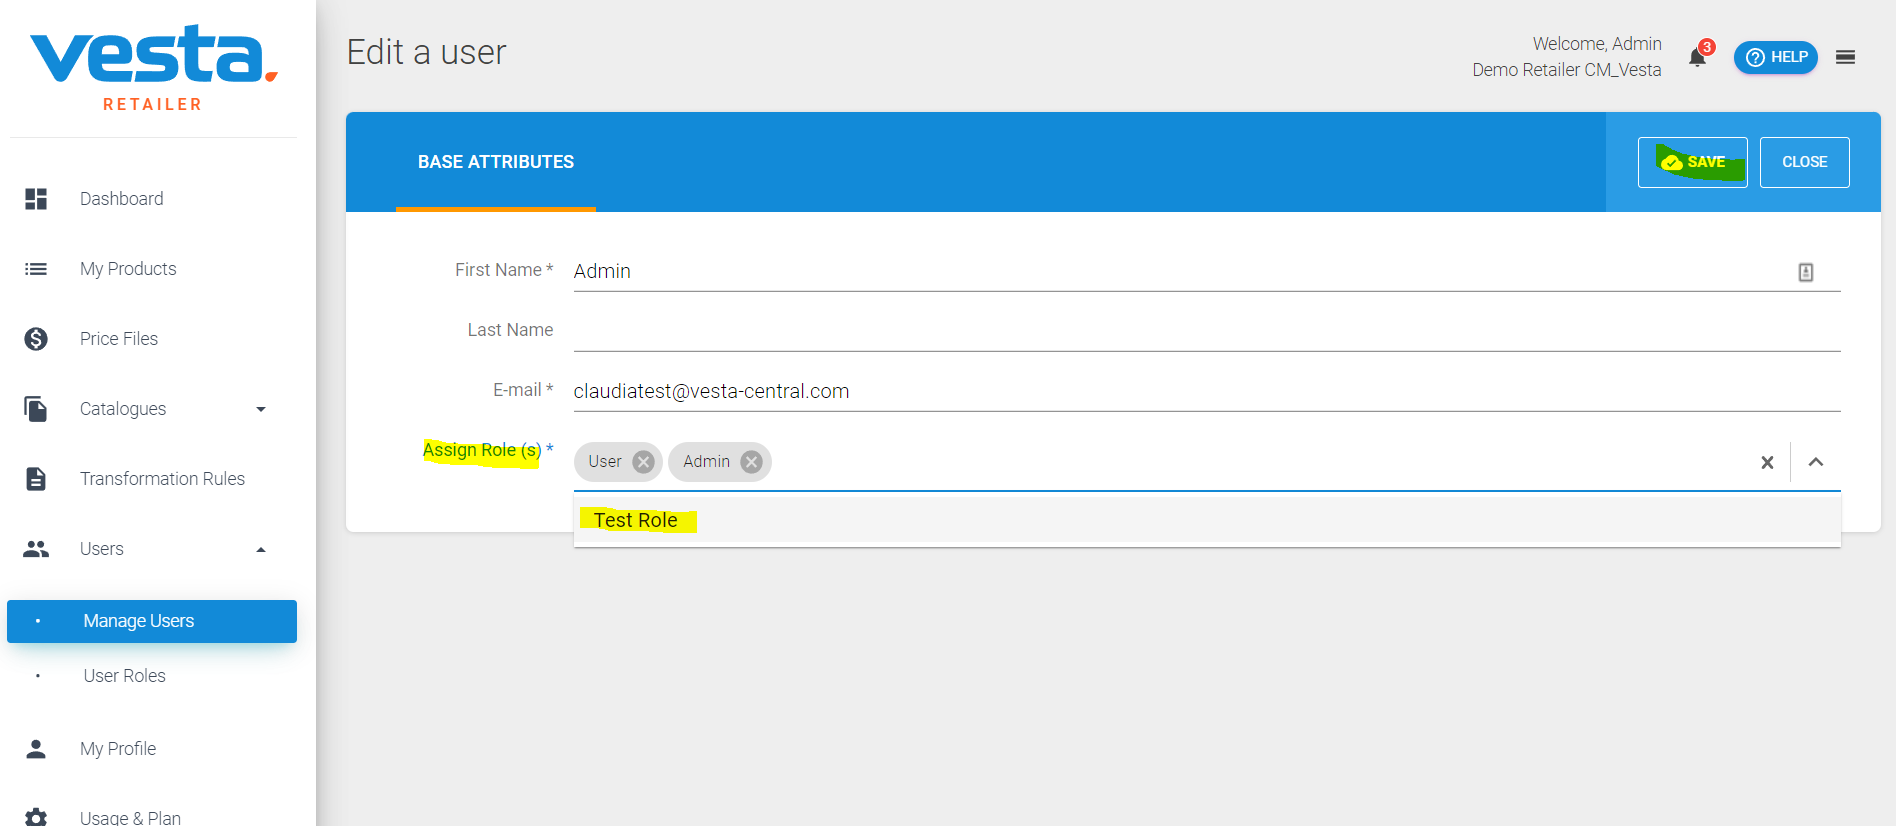
Task: Click the Welcome, Admin text
Action: pyautogui.click(x=1597, y=44)
